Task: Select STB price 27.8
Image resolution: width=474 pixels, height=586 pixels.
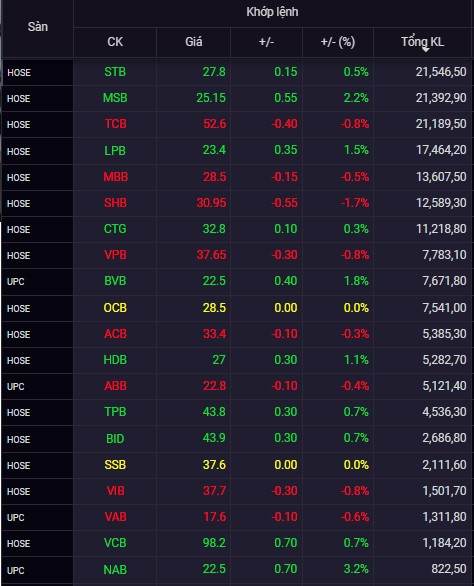Action: point(214,72)
